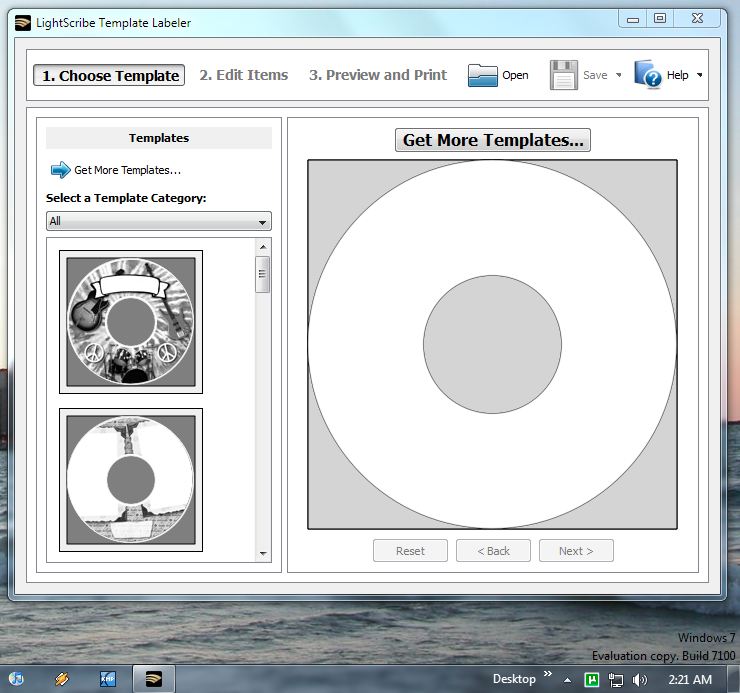Click the network tray icon
The width and height of the screenshot is (740, 693).
click(x=616, y=680)
